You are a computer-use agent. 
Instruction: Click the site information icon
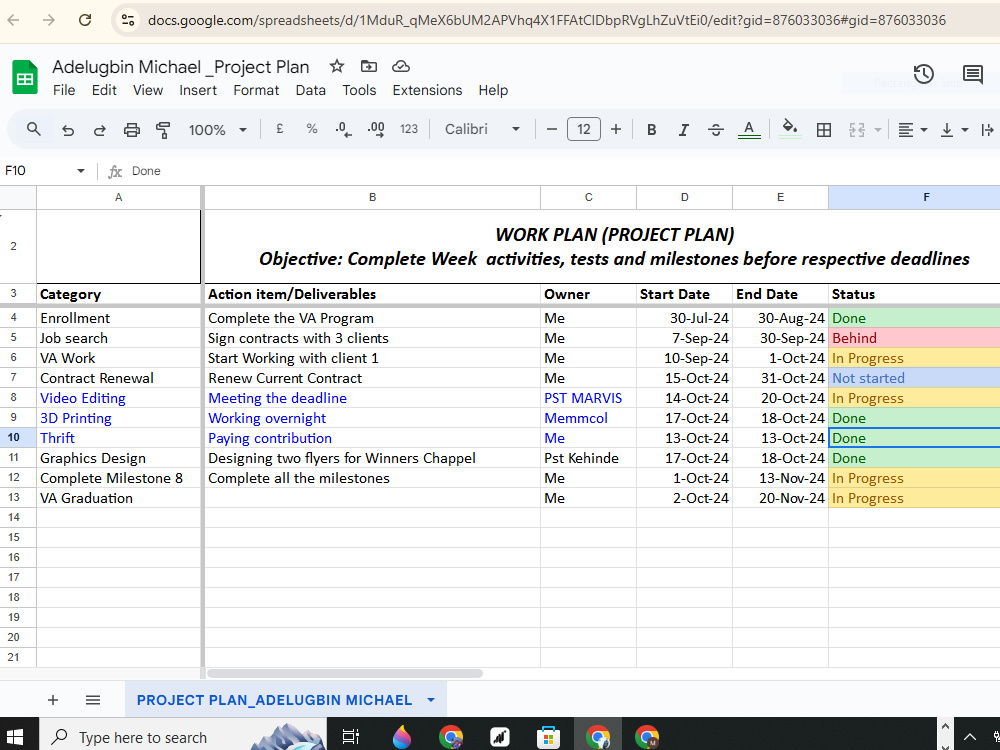(x=128, y=20)
